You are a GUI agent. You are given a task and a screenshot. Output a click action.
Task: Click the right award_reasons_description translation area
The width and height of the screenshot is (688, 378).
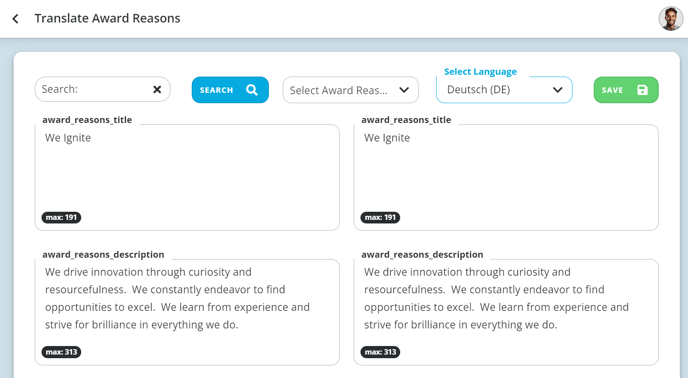point(506,312)
